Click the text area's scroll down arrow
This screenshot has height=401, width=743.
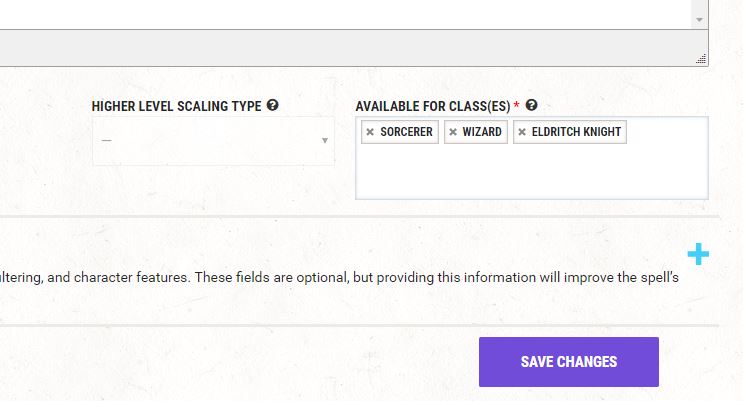tap(699, 20)
